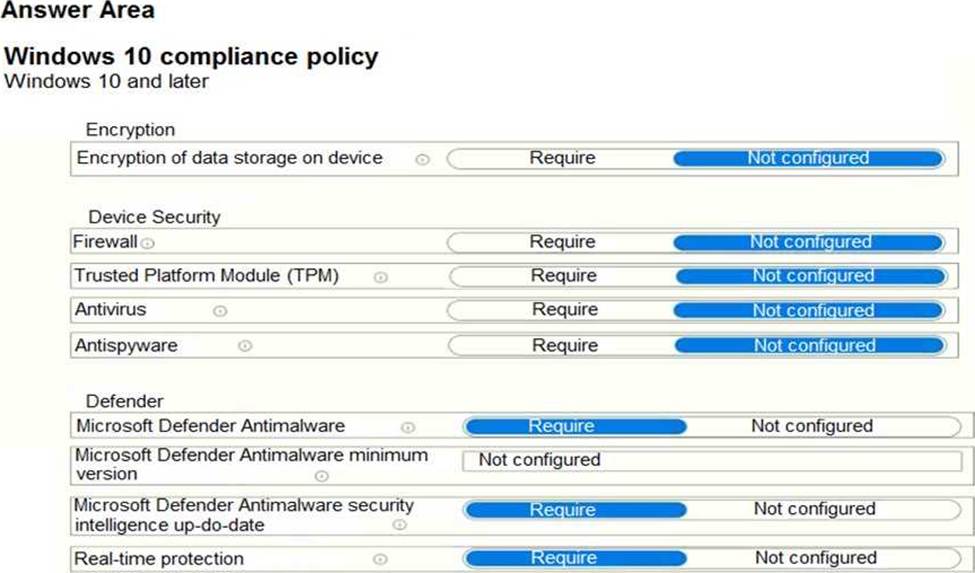Image resolution: width=975 pixels, height=573 pixels.
Task: Click info icon for security intelligence up-to-date
Action: point(399,525)
